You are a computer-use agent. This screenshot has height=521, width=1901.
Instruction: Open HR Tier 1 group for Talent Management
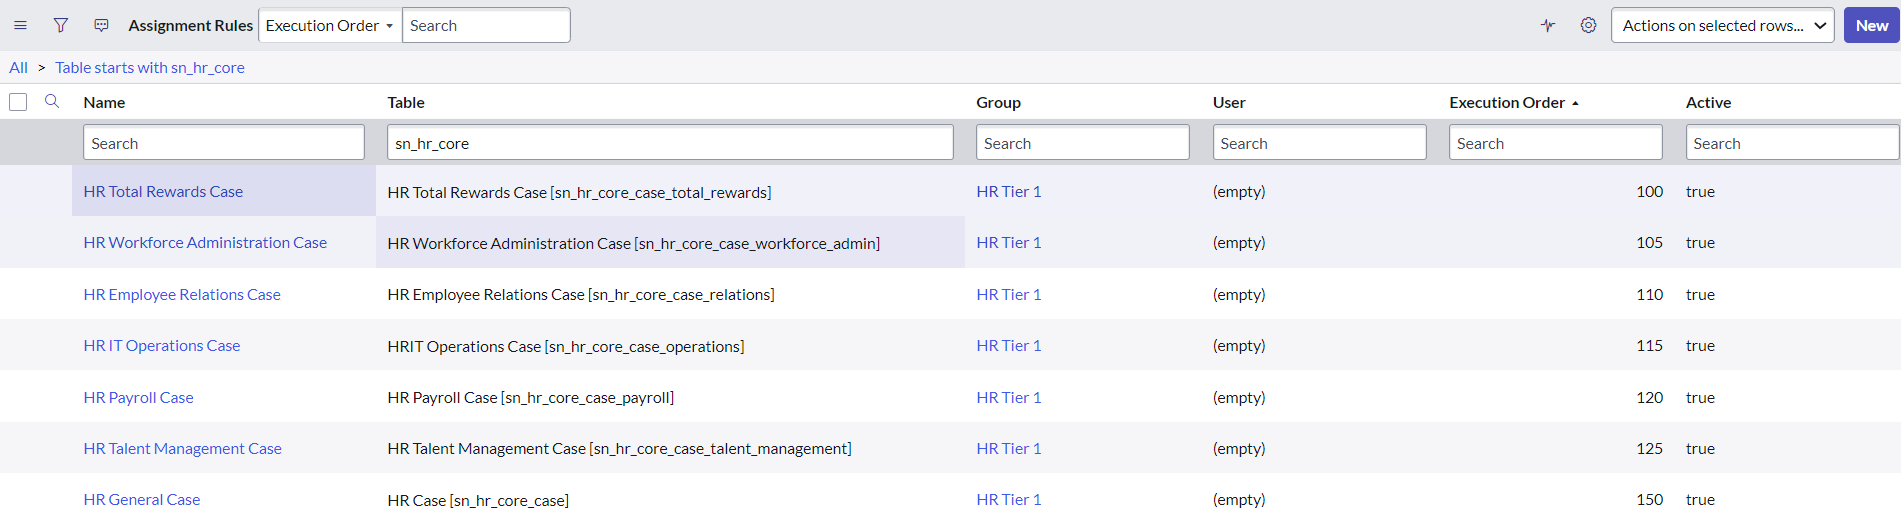[1009, 448]
